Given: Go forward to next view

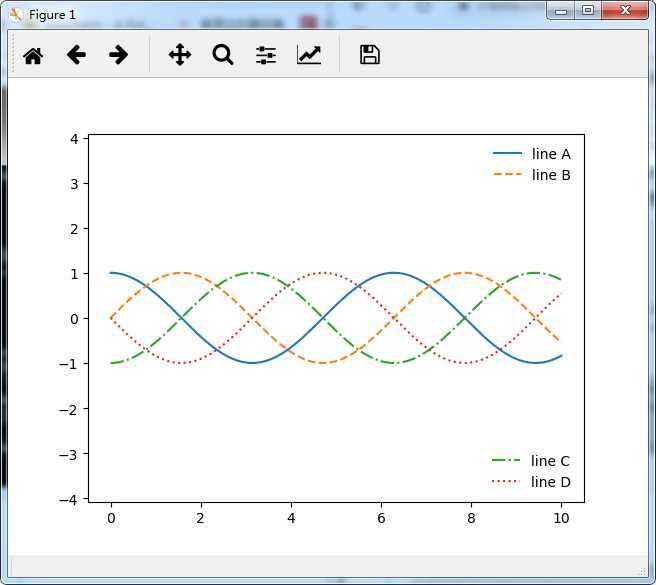Looking at the screenshot, I should click(x=118, y=55).
